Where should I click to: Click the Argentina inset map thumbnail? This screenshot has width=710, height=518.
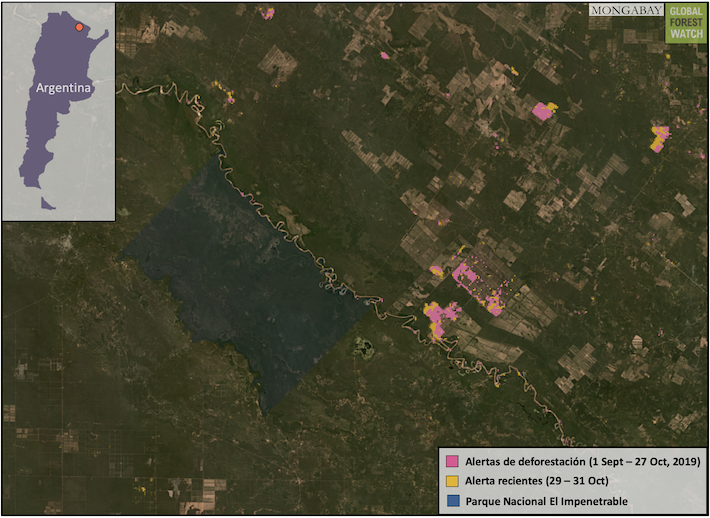point(59,112)
